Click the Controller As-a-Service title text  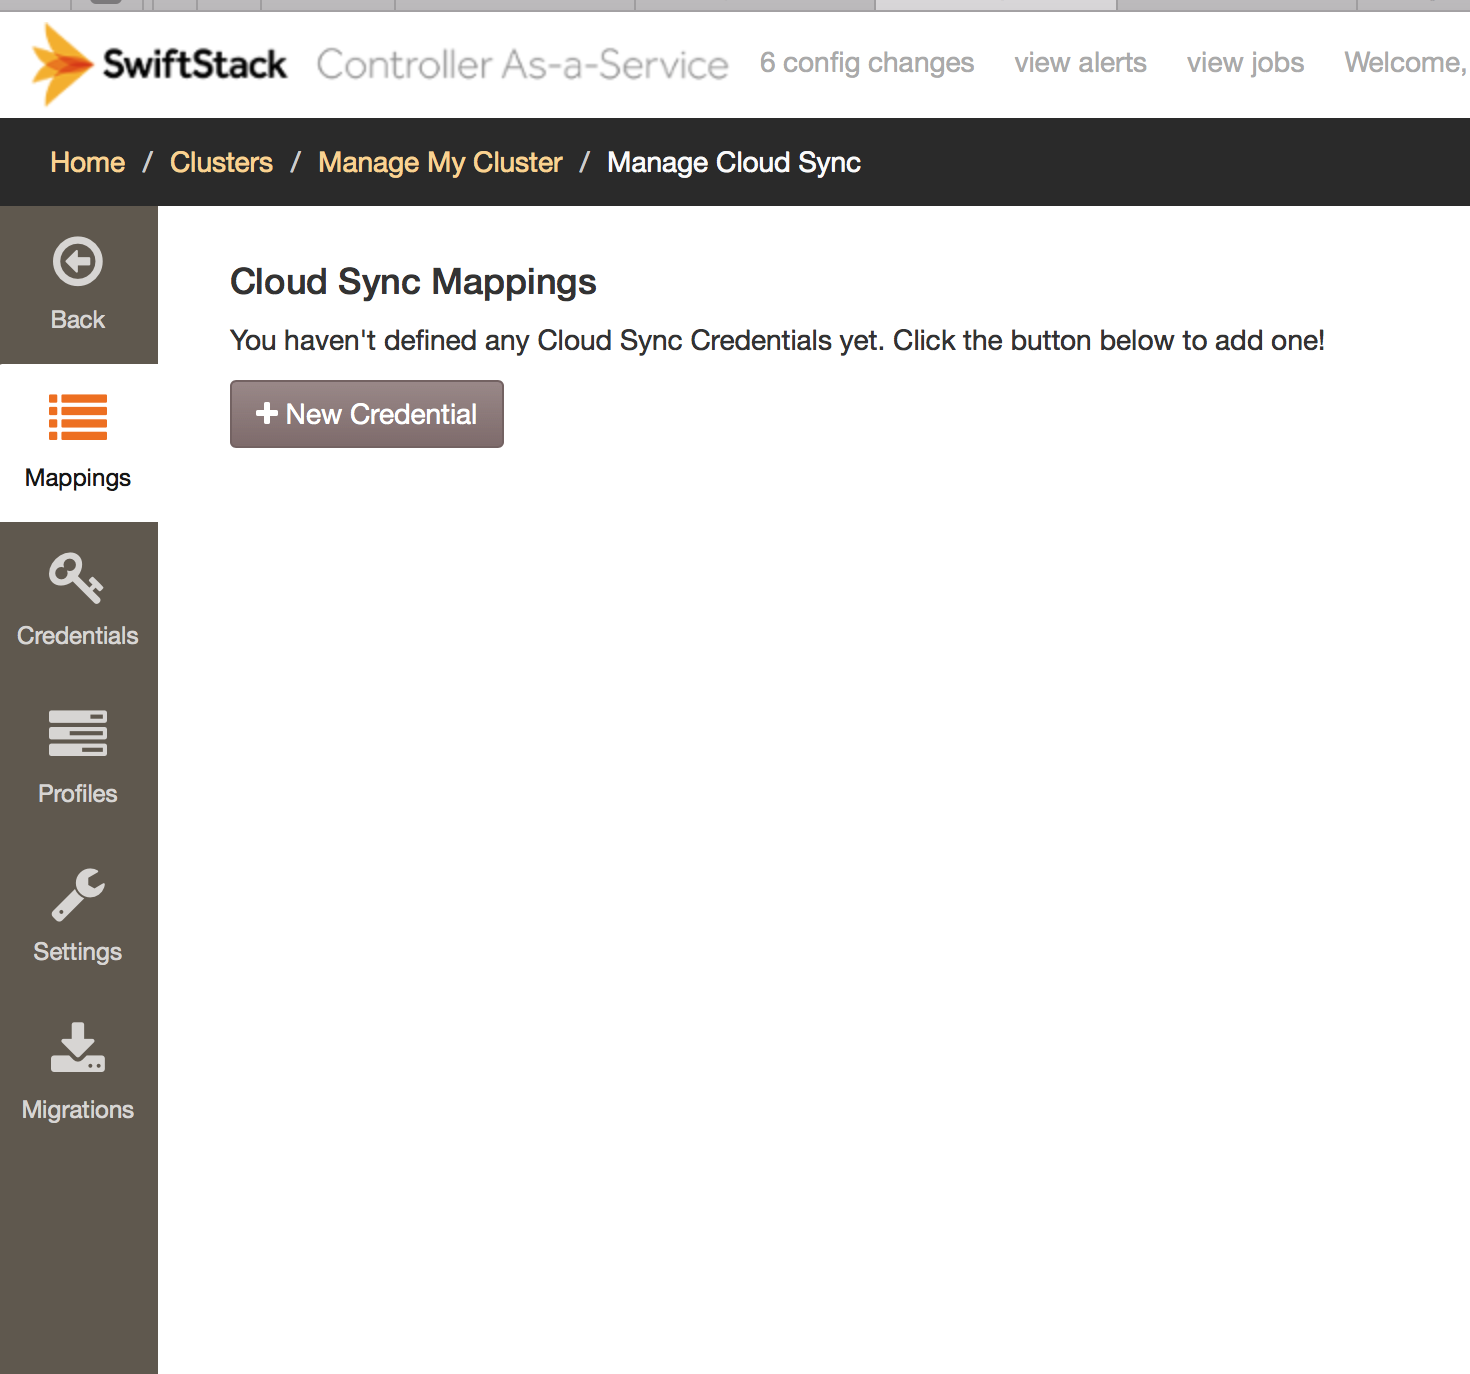point(522,65)
